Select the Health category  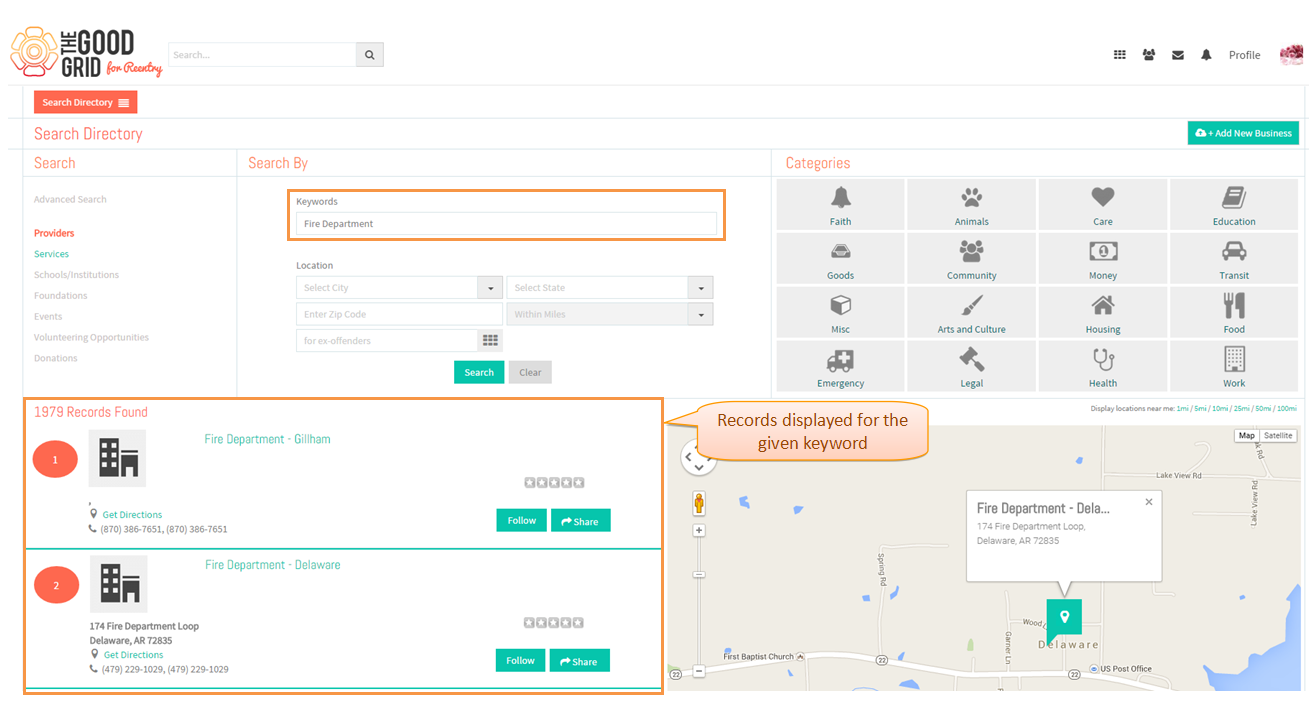coord(1102,367)
